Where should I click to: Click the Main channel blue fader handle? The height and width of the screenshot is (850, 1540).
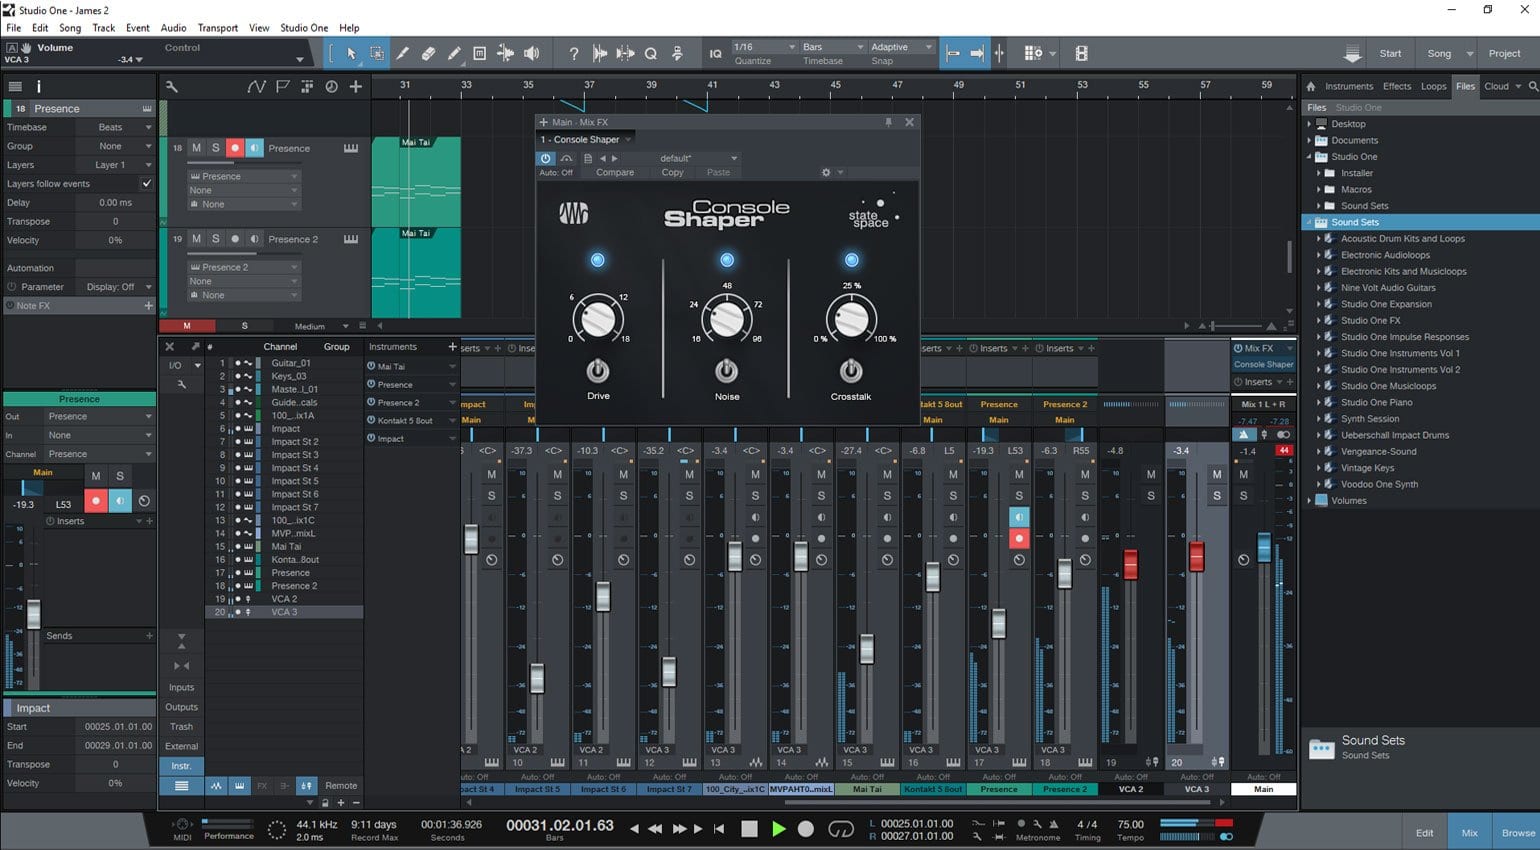[1264, 547]
